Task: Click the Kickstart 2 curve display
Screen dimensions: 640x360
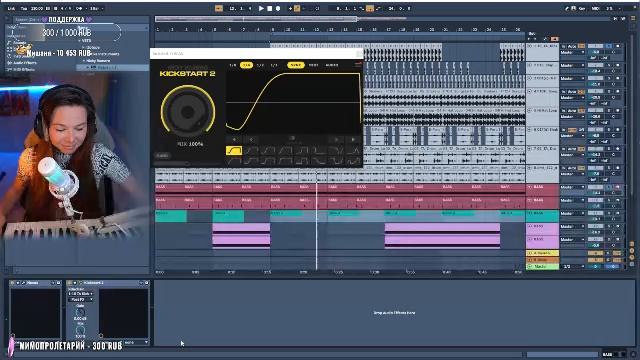Action: 294,102
